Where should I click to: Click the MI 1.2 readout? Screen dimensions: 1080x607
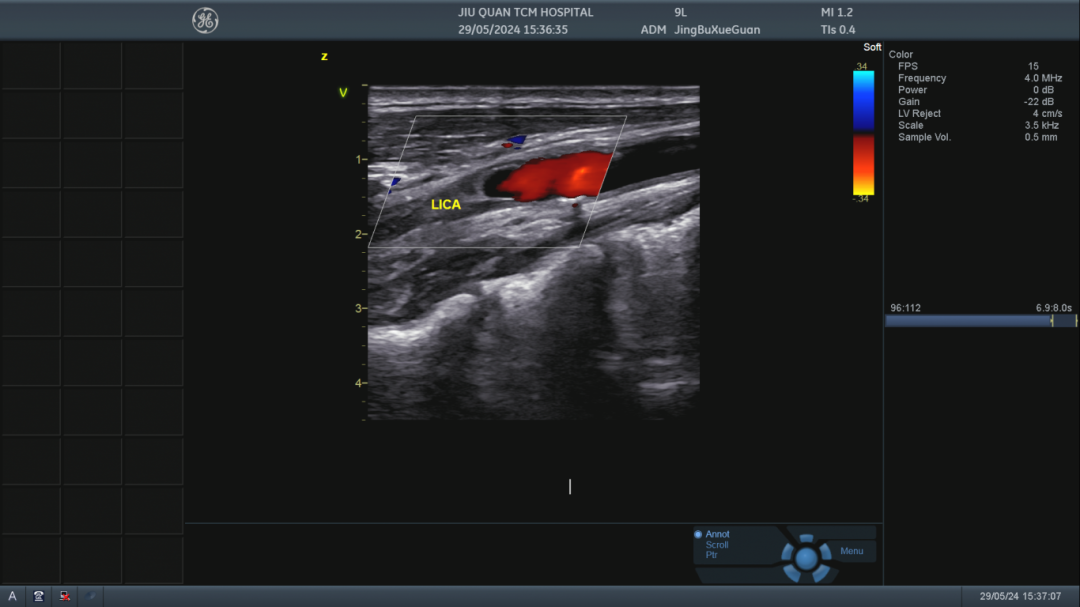click(x=837, y=12)
